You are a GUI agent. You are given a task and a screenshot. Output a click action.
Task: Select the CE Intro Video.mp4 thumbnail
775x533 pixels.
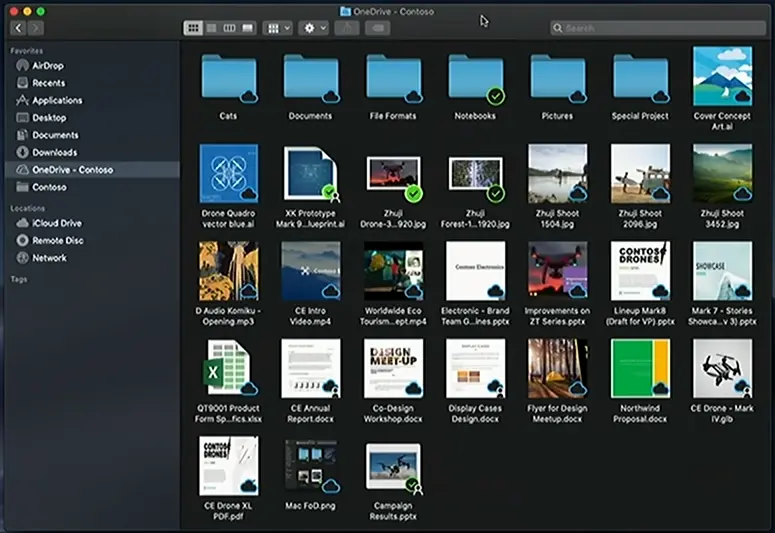(x=311, y=271)
